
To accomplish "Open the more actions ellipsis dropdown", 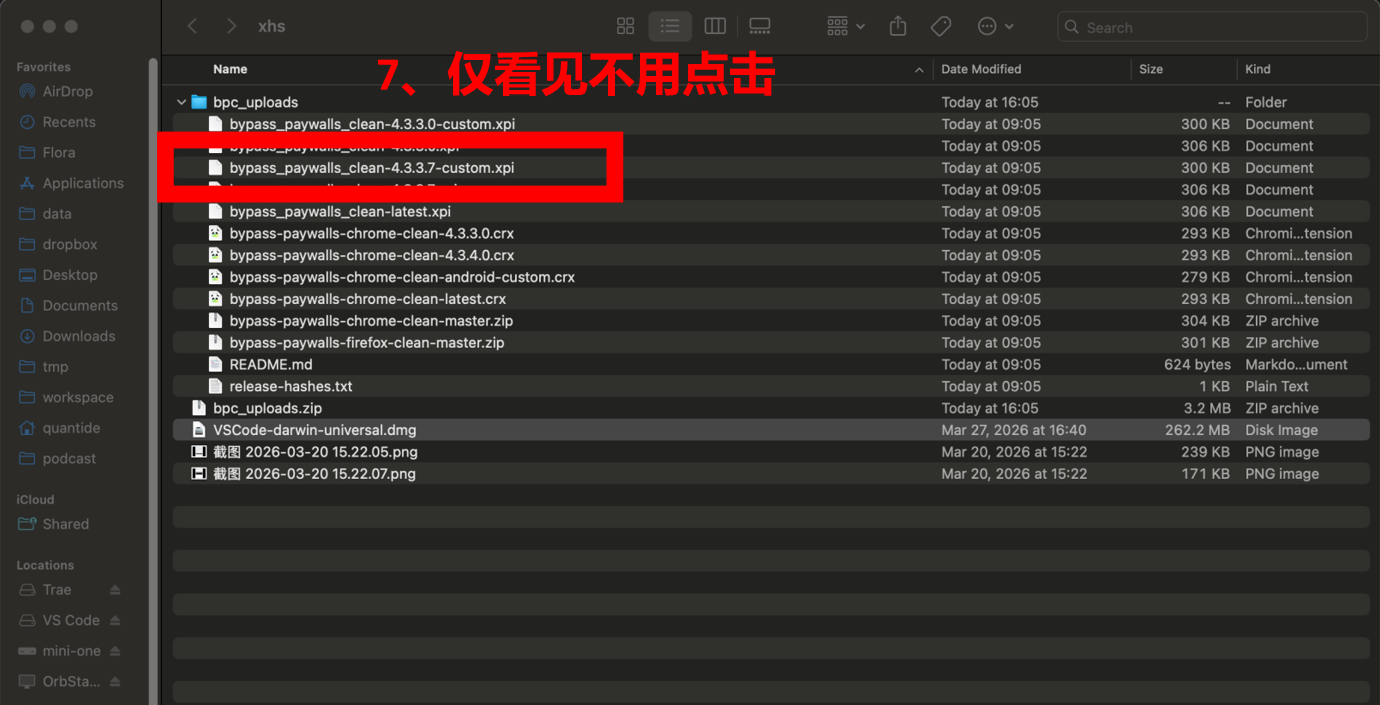I will click(x=991, y=26).
